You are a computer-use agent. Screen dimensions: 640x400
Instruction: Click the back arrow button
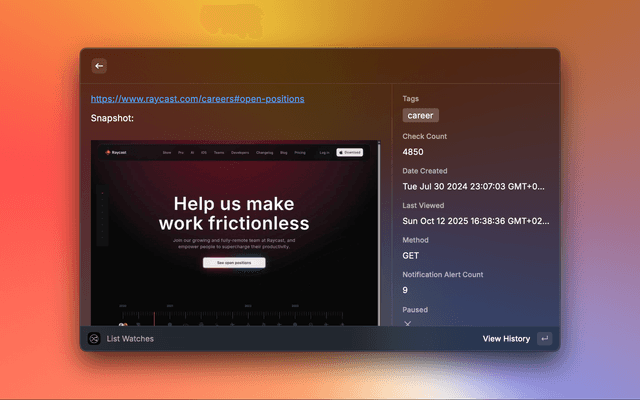pos(99,66)
